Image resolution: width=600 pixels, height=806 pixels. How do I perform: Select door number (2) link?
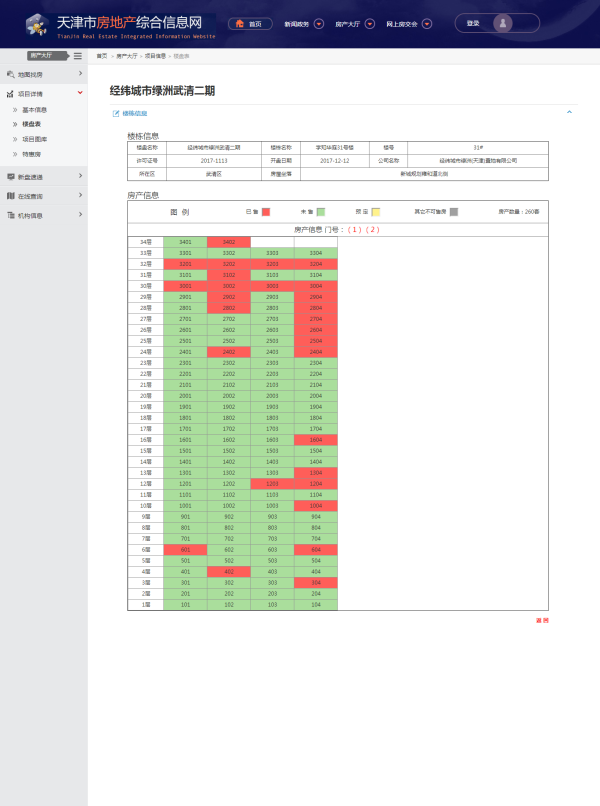tap(372, 230)
